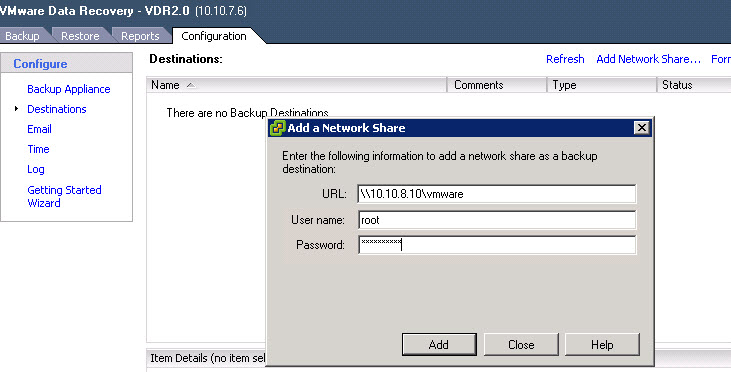Click the Configure panel header

pos(67,63)
